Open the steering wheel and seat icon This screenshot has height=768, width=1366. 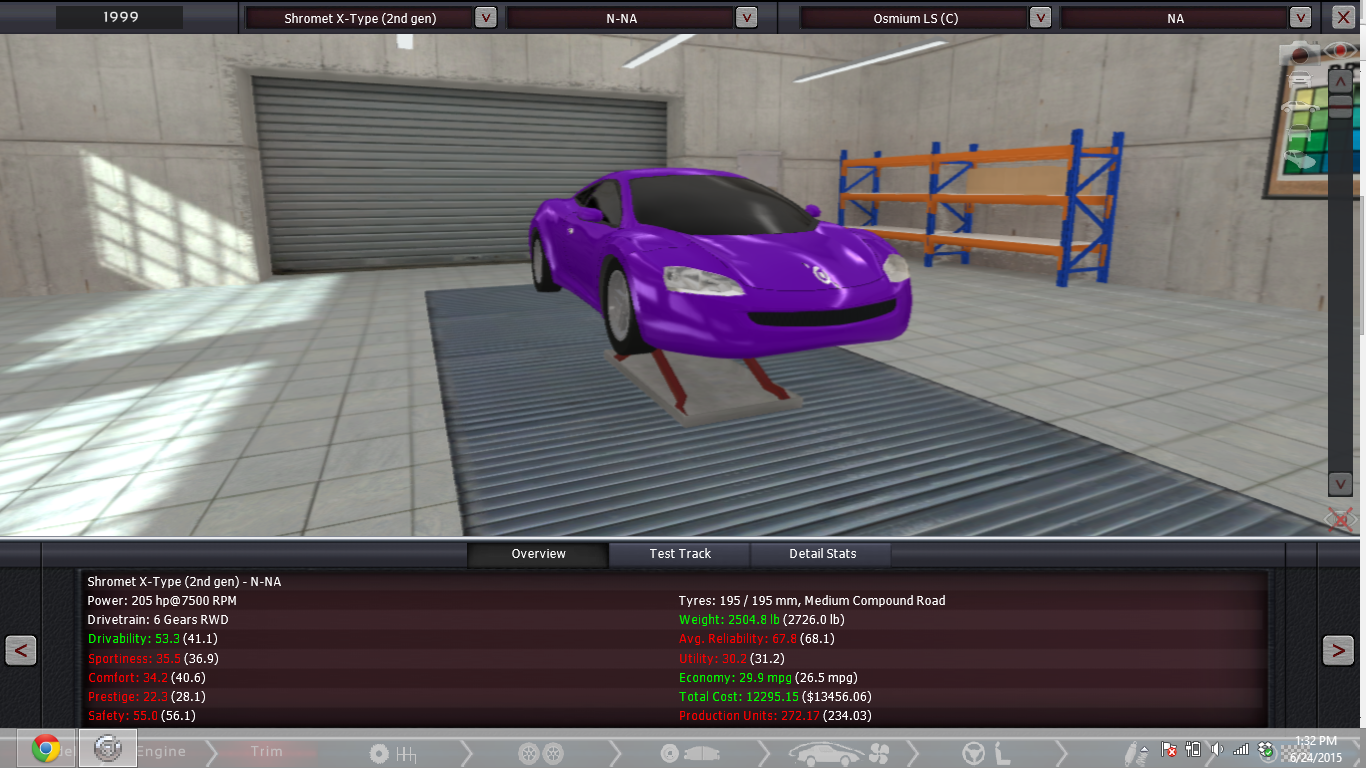987,753
